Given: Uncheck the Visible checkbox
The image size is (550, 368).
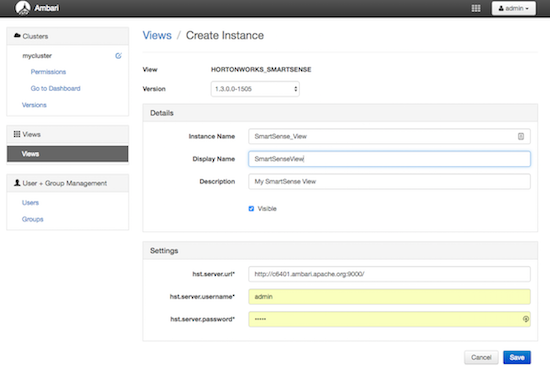Looking at the screenshot, I should click(251, 209).
